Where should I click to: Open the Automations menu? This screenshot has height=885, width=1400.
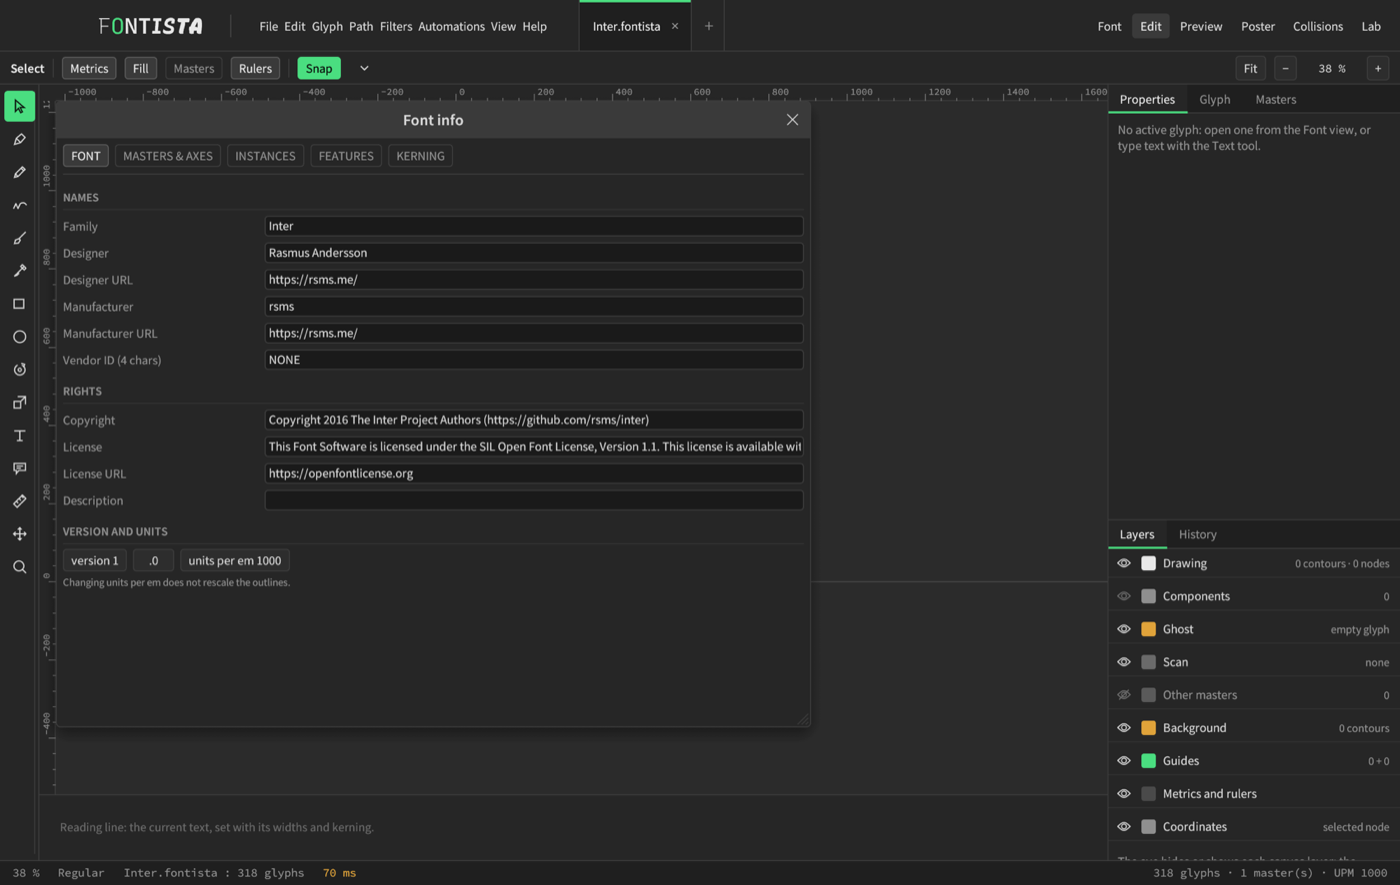[x=451, y=26]
